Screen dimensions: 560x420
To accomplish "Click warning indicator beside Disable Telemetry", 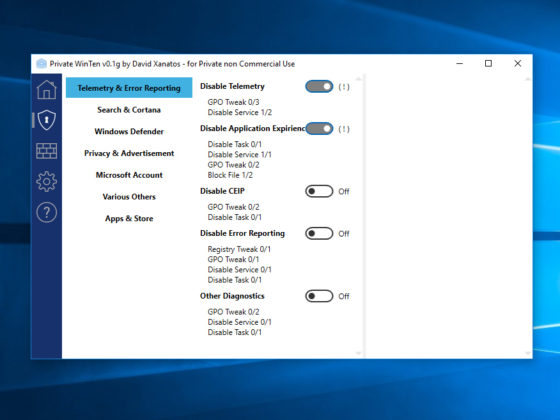I will pyautogui.click(x=344, y=87).
